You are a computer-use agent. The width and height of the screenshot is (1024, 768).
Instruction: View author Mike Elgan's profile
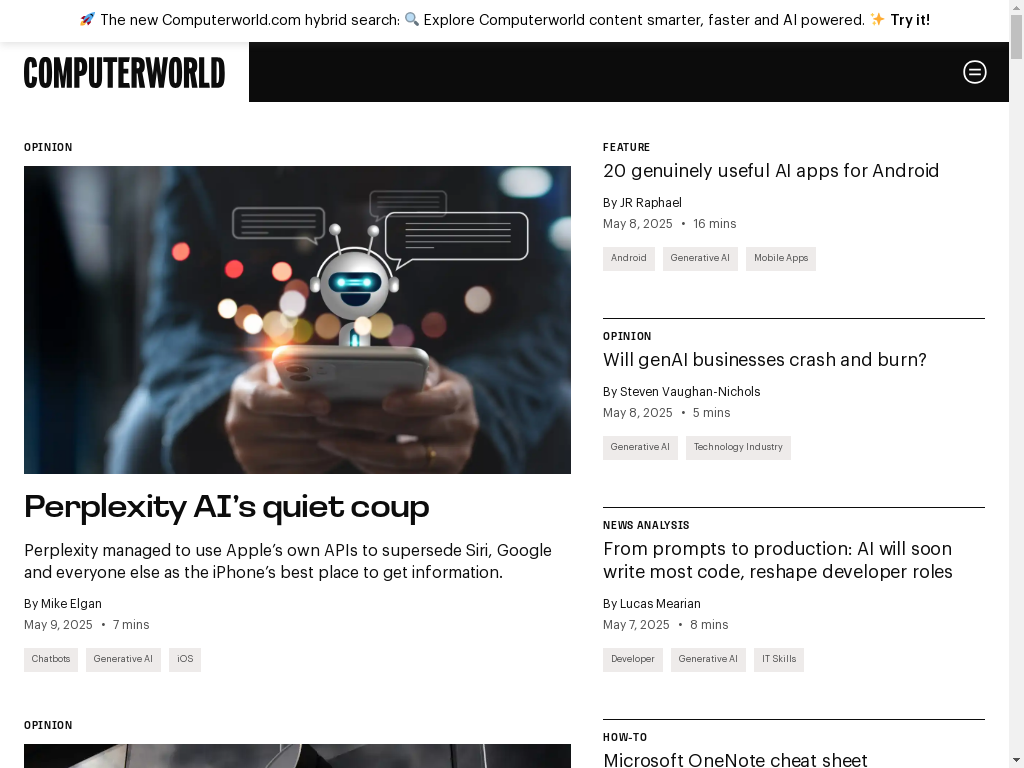[x=71, y=604]
